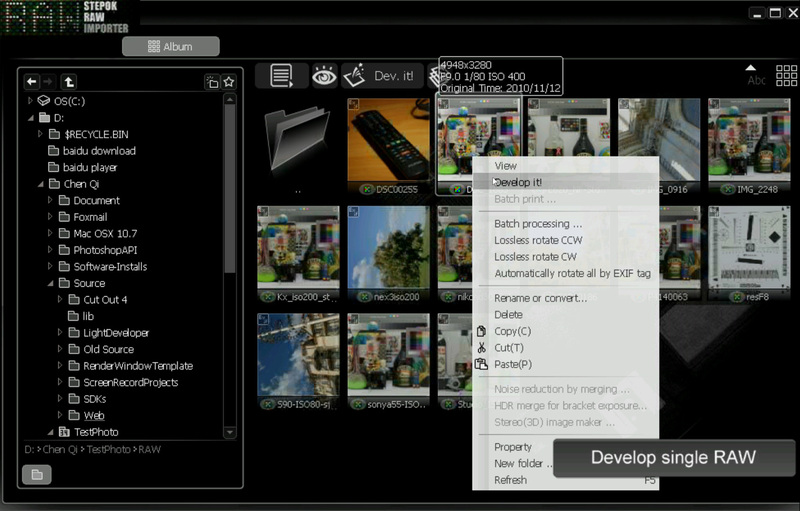Image resolution: width=800 pixels, height=511 pixels.
Task: Click the Copy(C) clipboard icon in context menu
Action: (x=481, y=331)
